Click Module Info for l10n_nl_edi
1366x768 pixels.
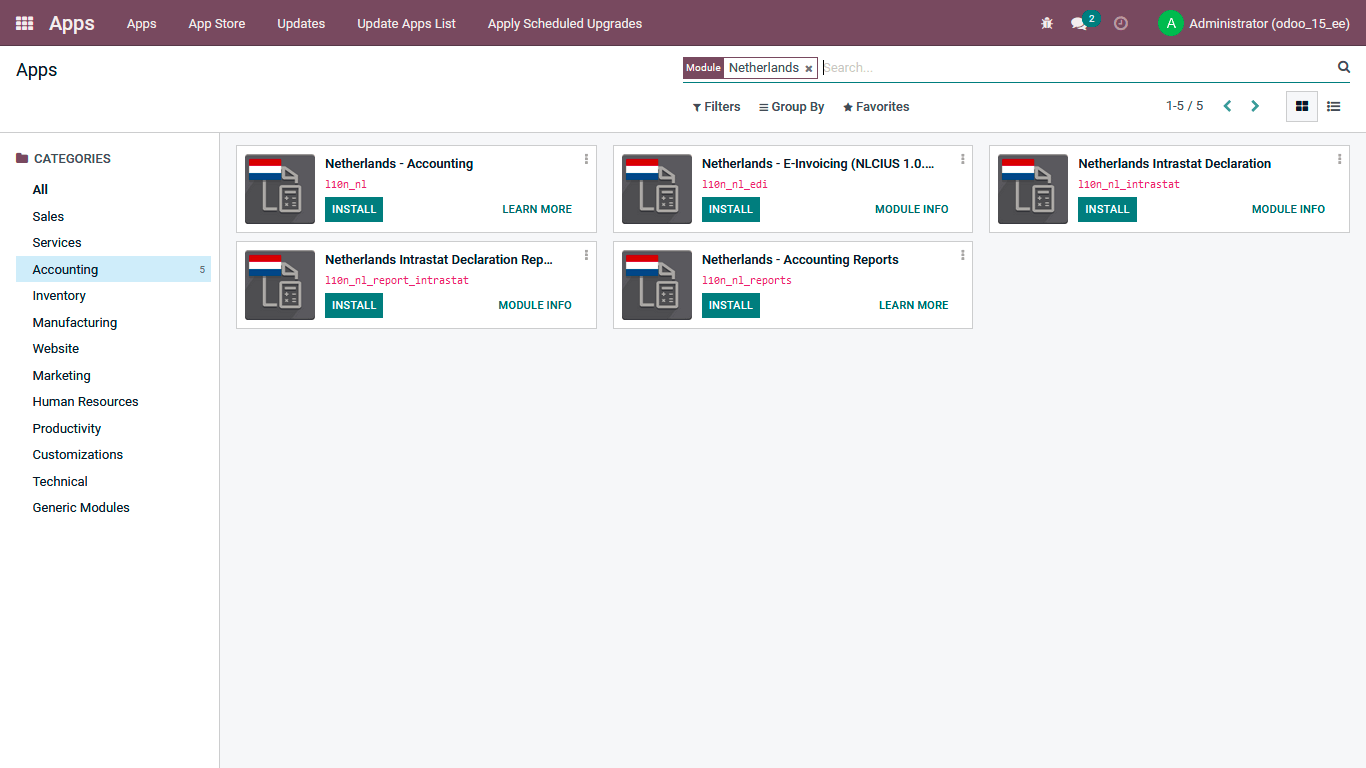click(912, 209)
